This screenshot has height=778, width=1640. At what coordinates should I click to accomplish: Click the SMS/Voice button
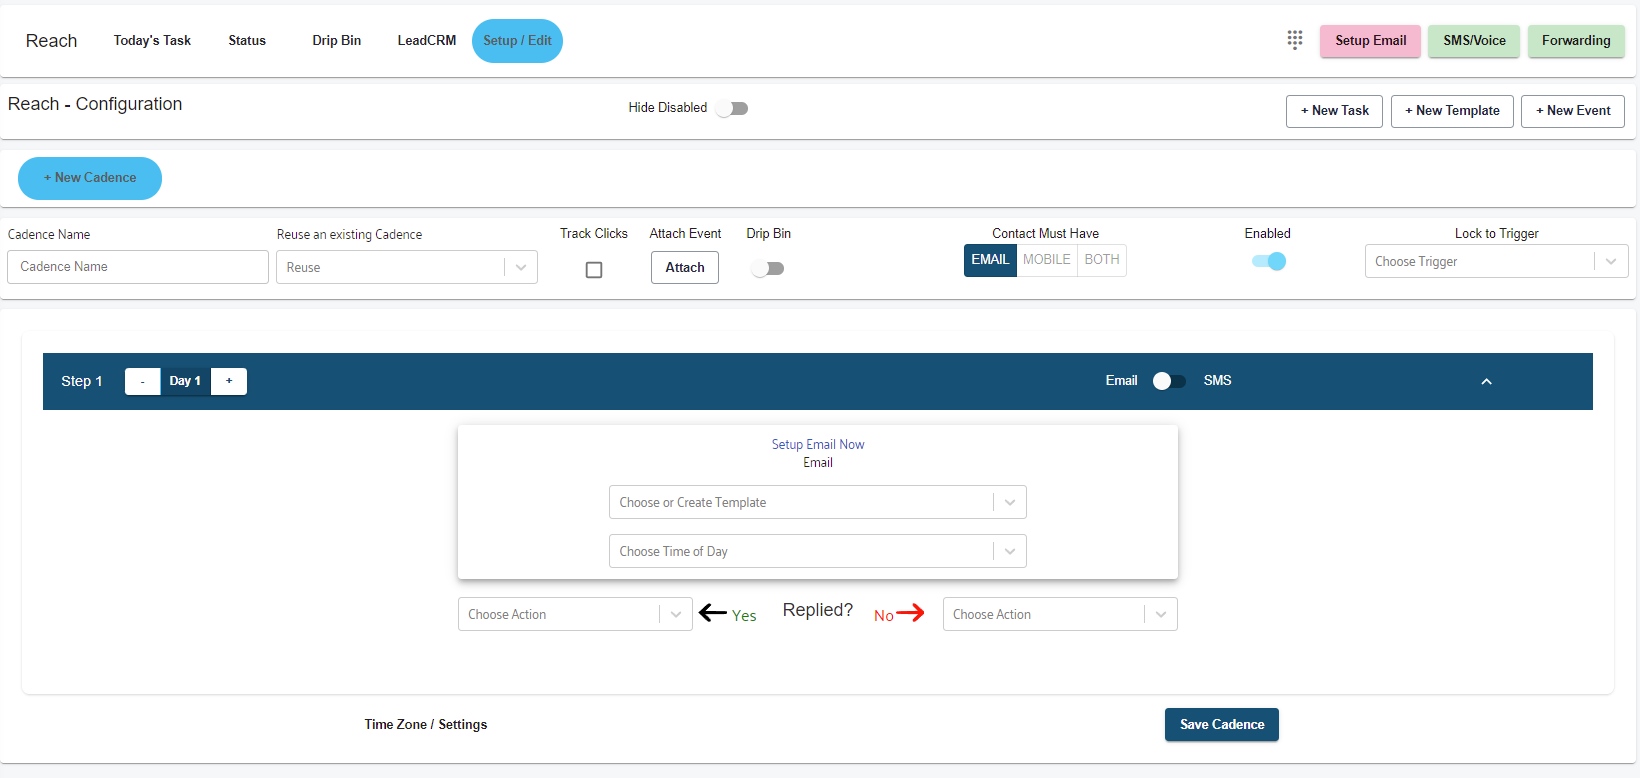point(1474,41)
